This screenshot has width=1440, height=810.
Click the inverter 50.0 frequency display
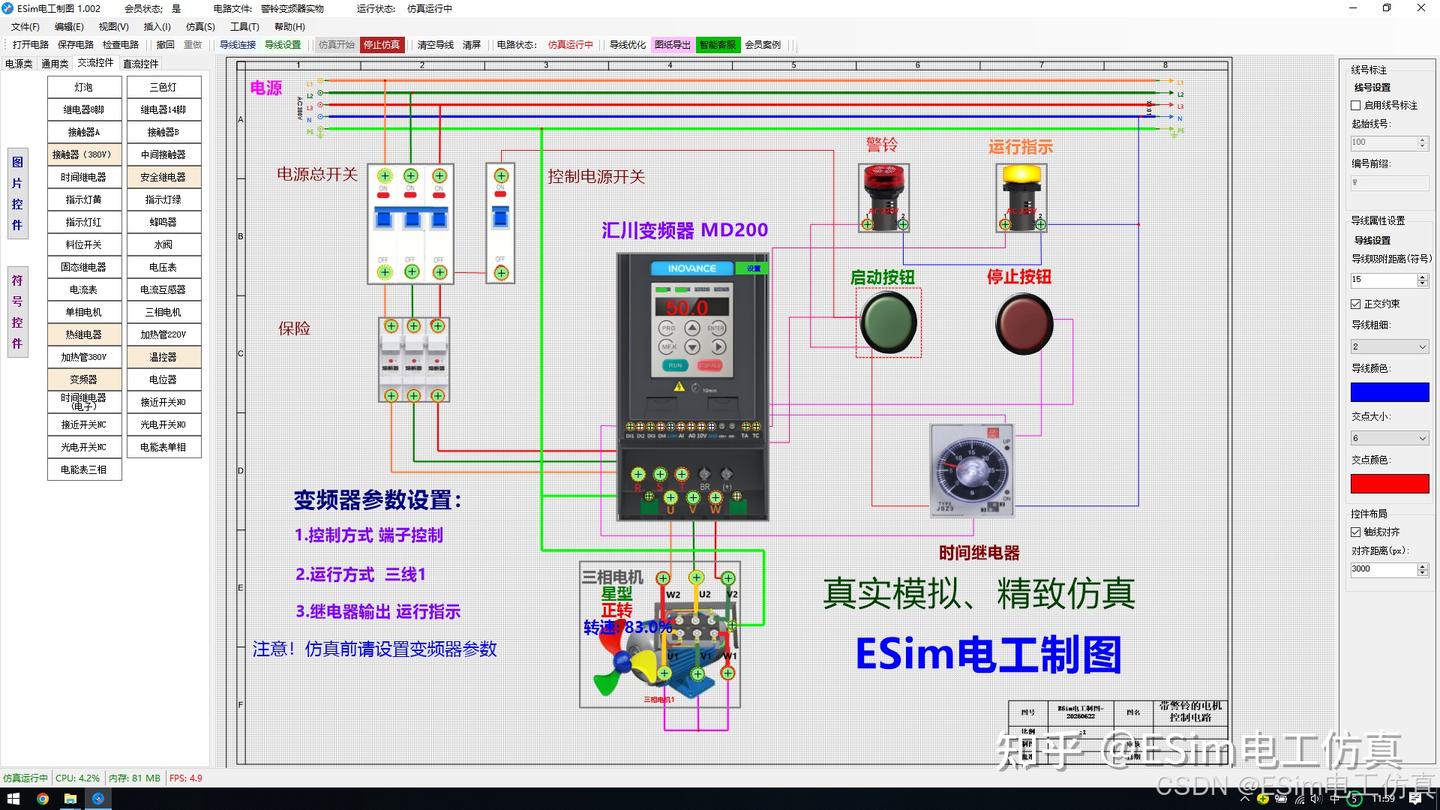690,307
